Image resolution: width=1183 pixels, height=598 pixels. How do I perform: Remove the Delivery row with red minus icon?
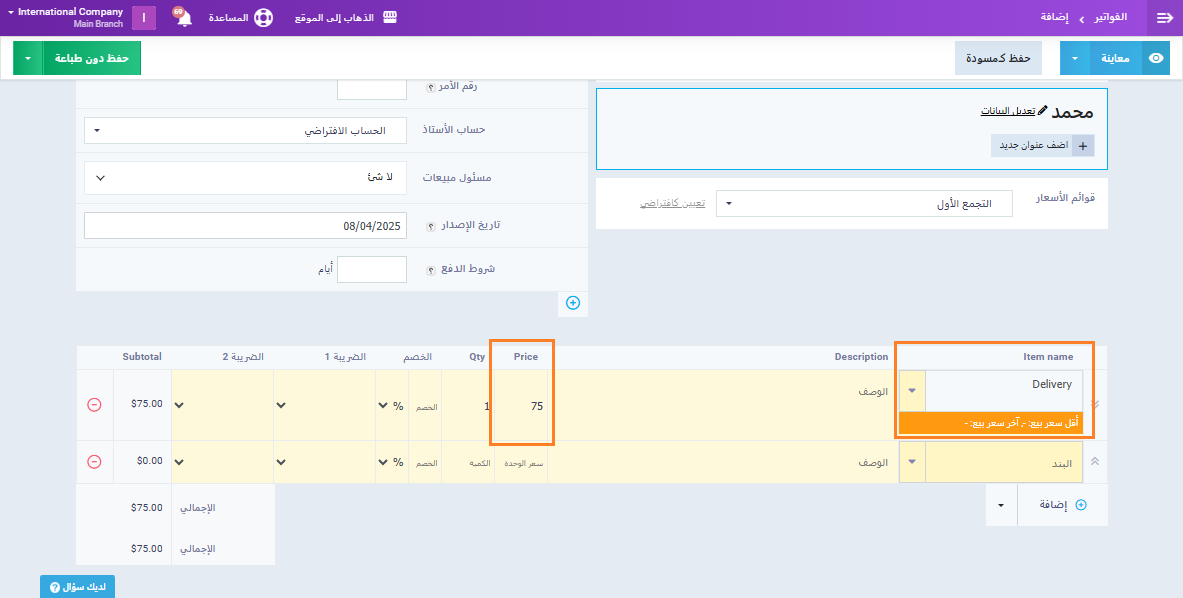click(94, 405)
